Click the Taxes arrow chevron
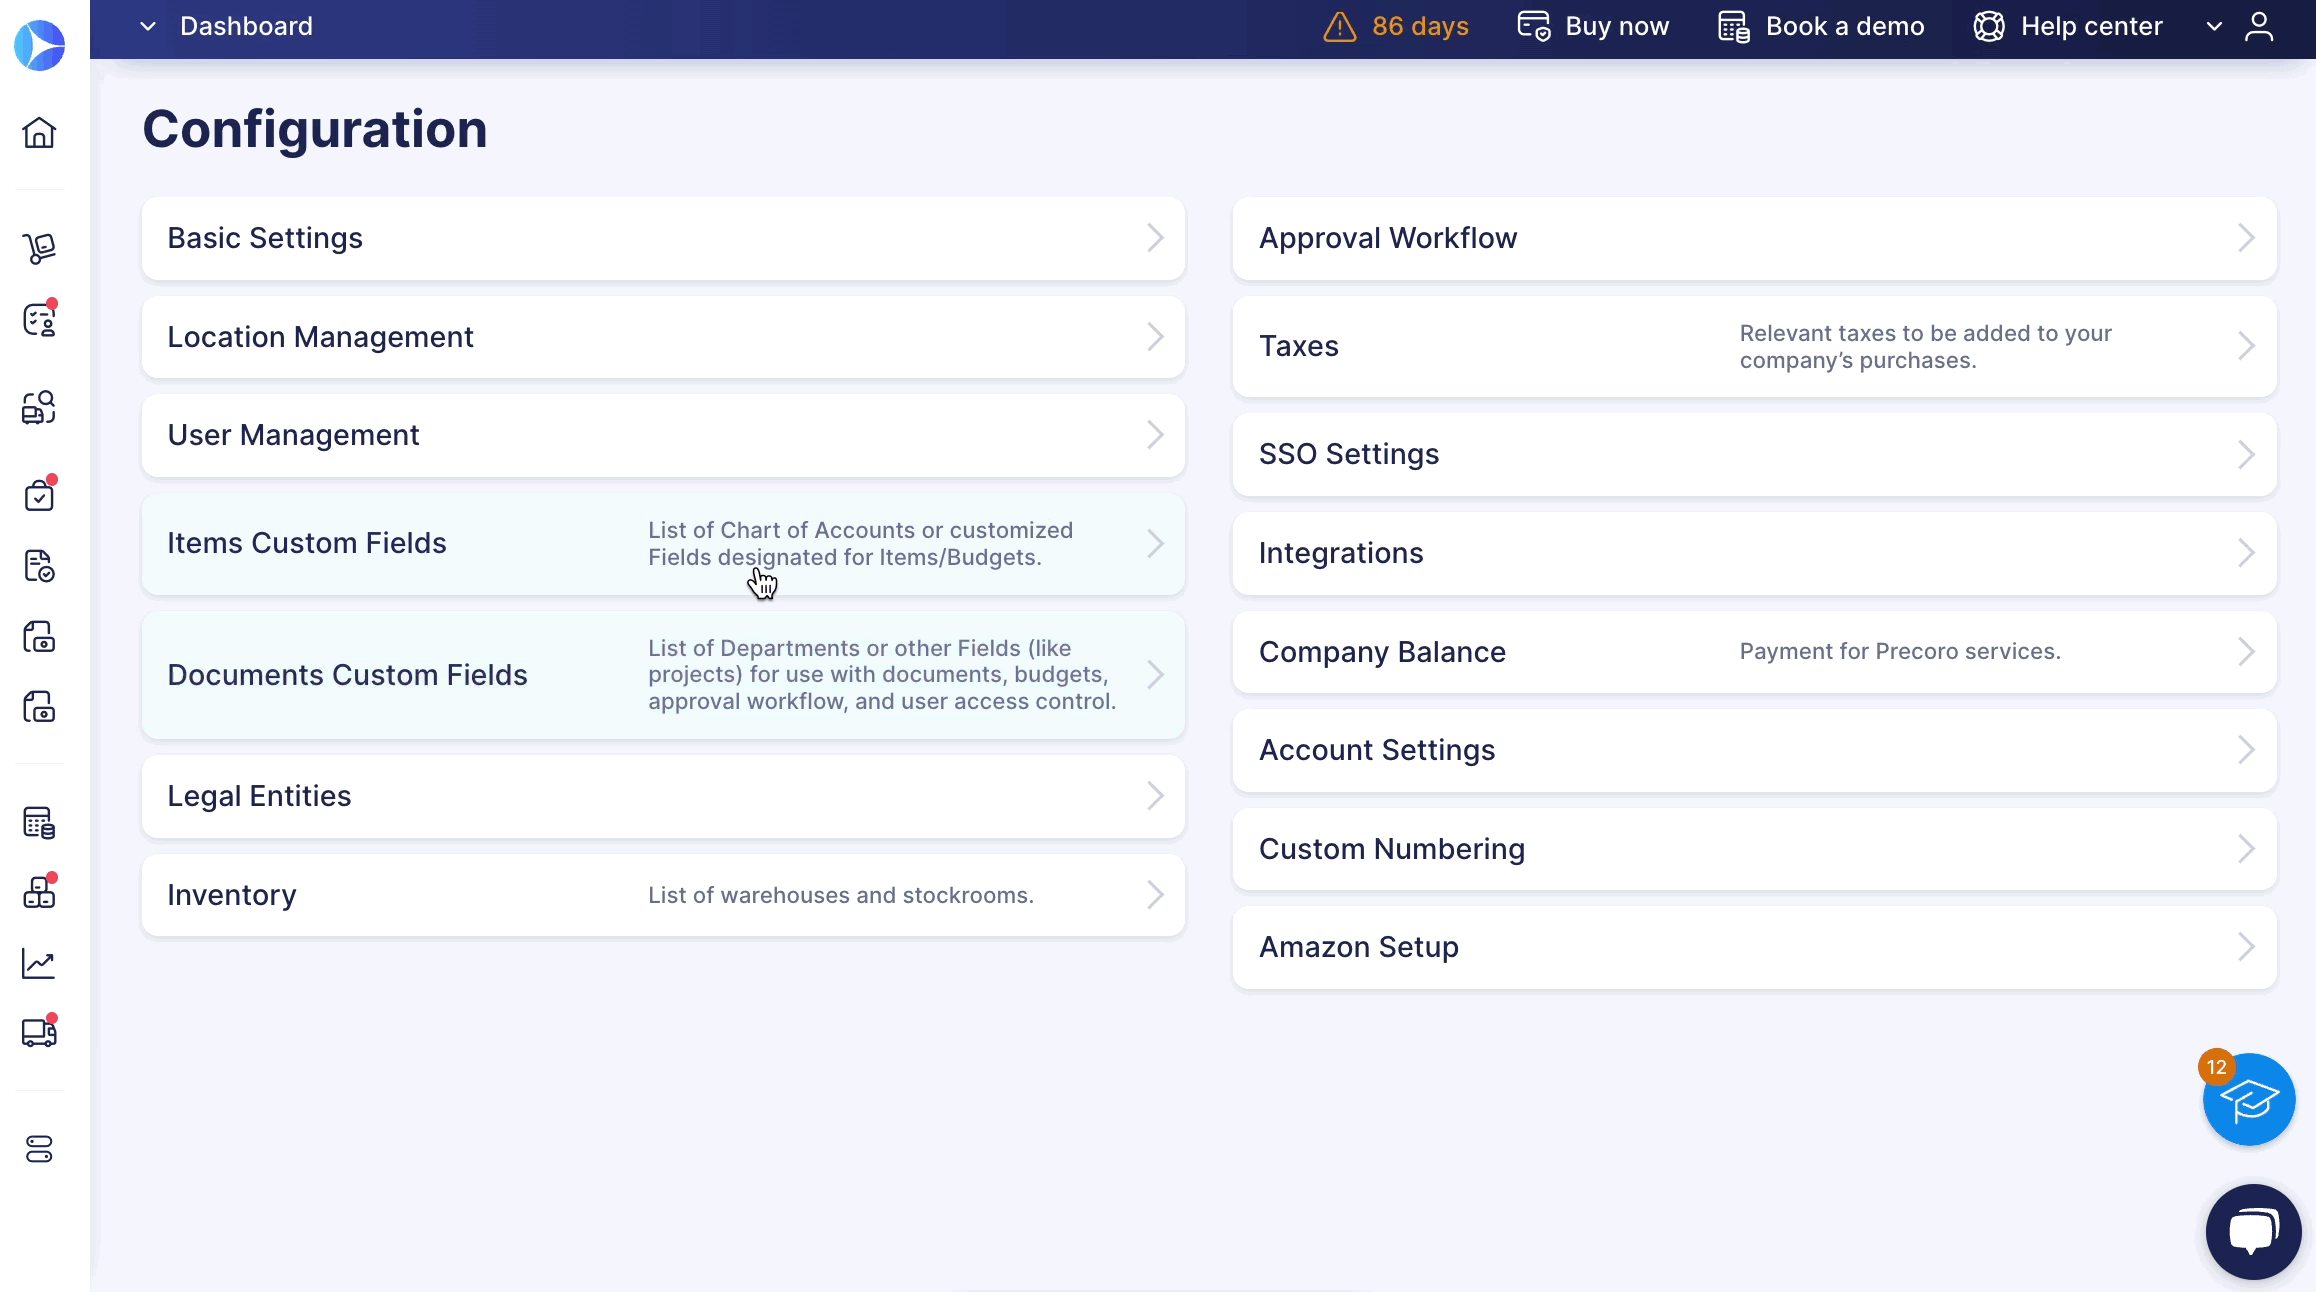2316x1292 pixels. 2247,346
